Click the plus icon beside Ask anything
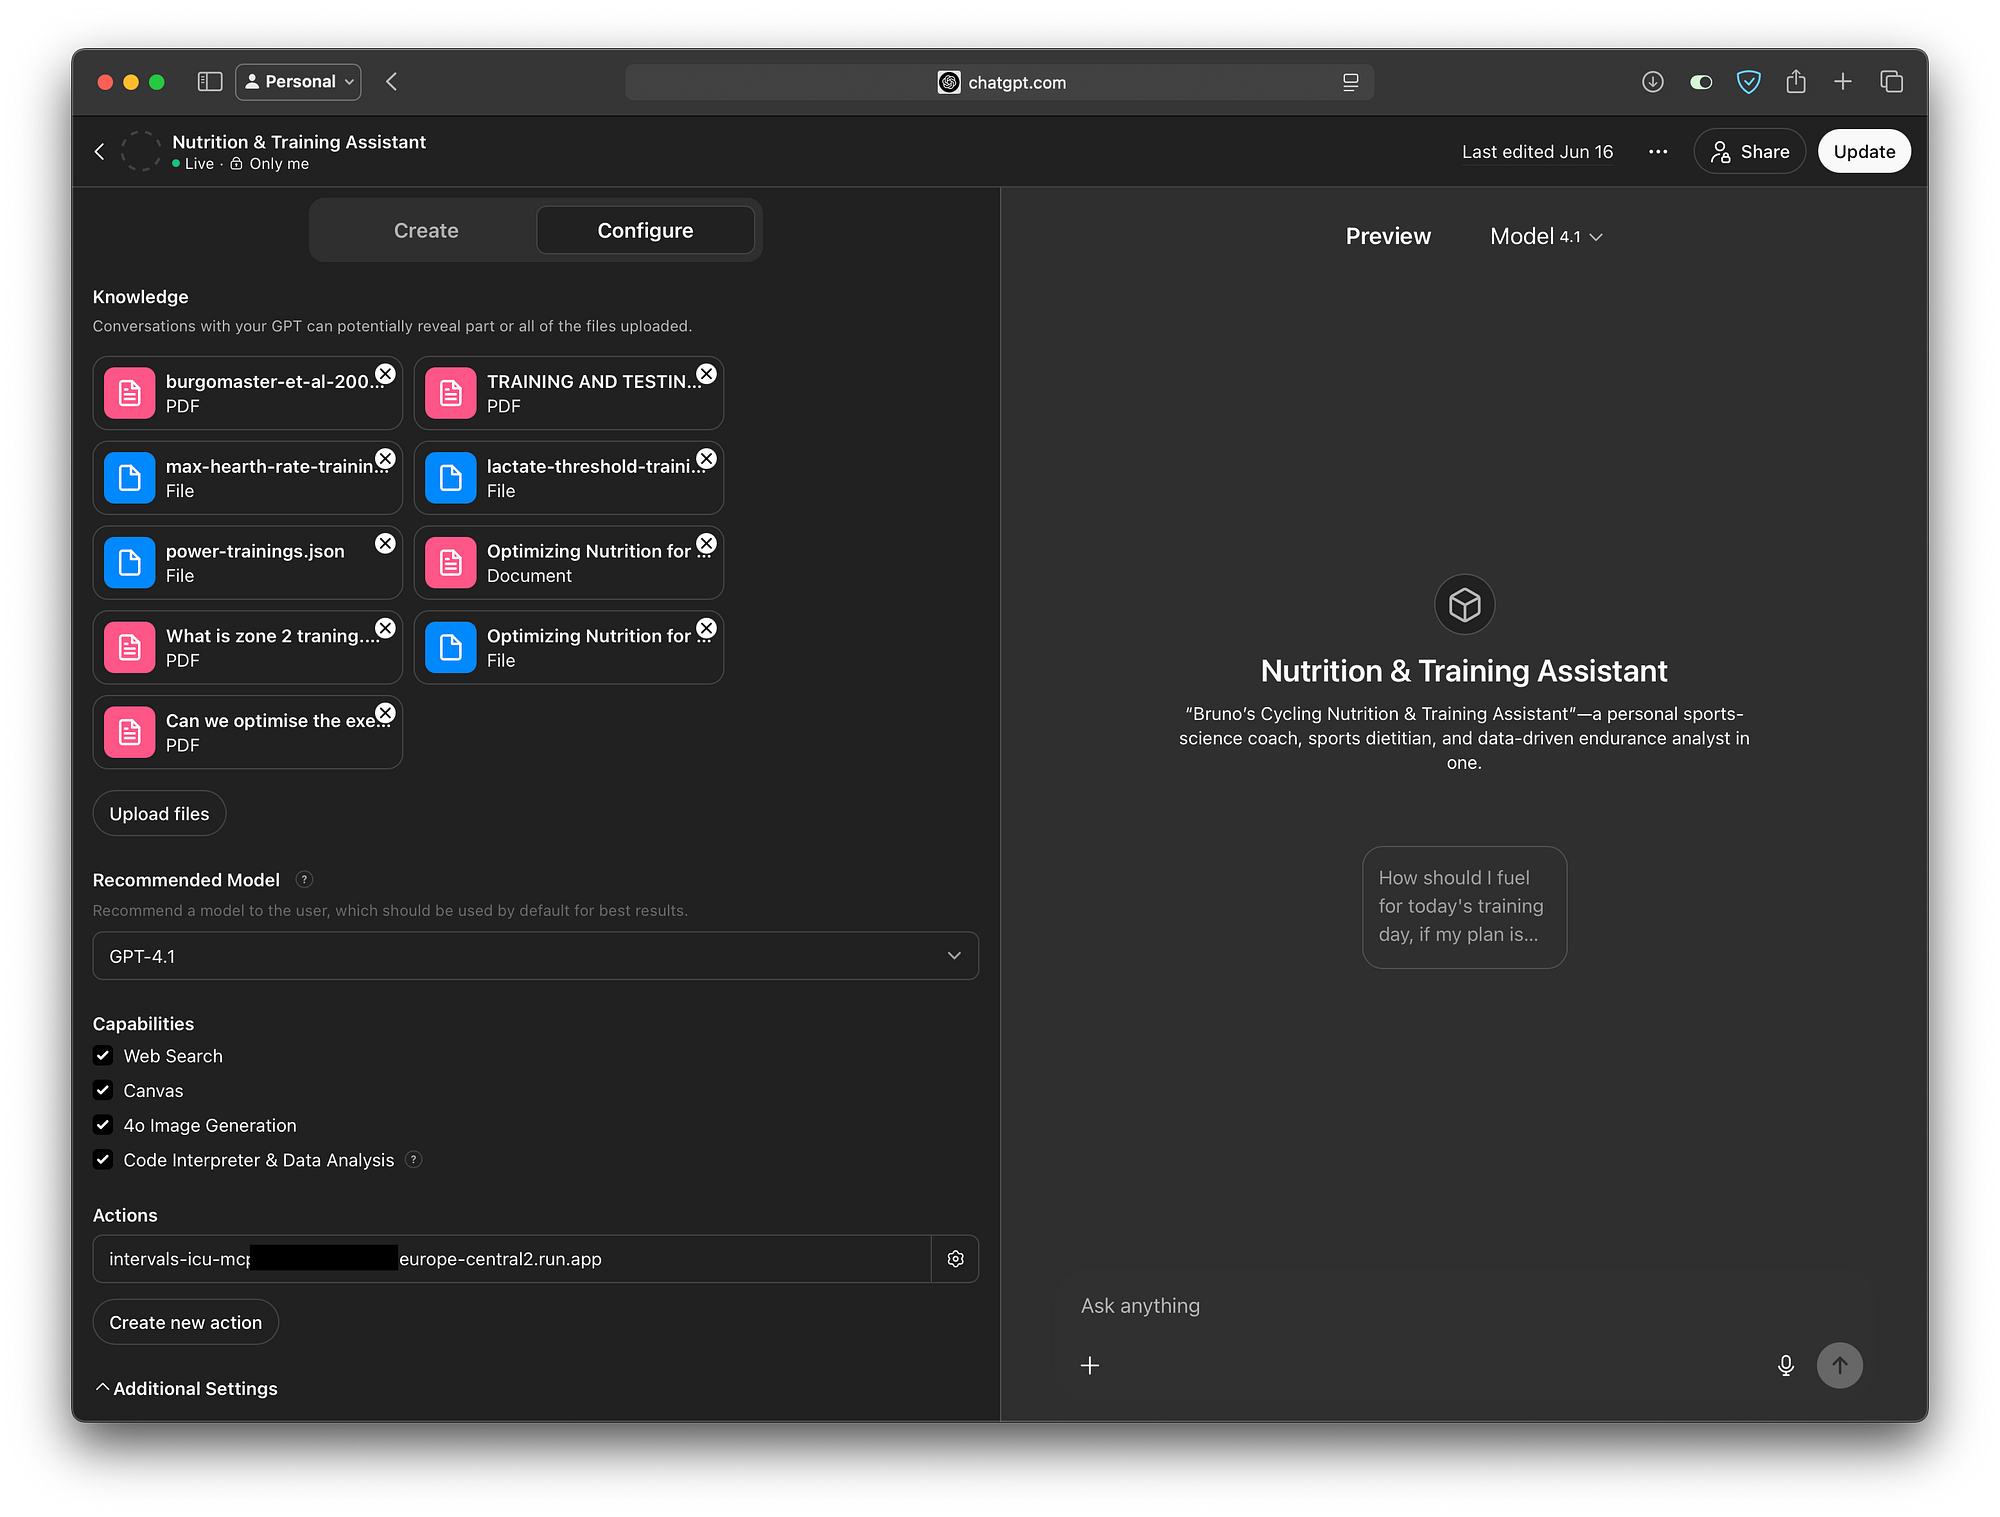The image size is (2000, 1517). pos(1089,1365)
